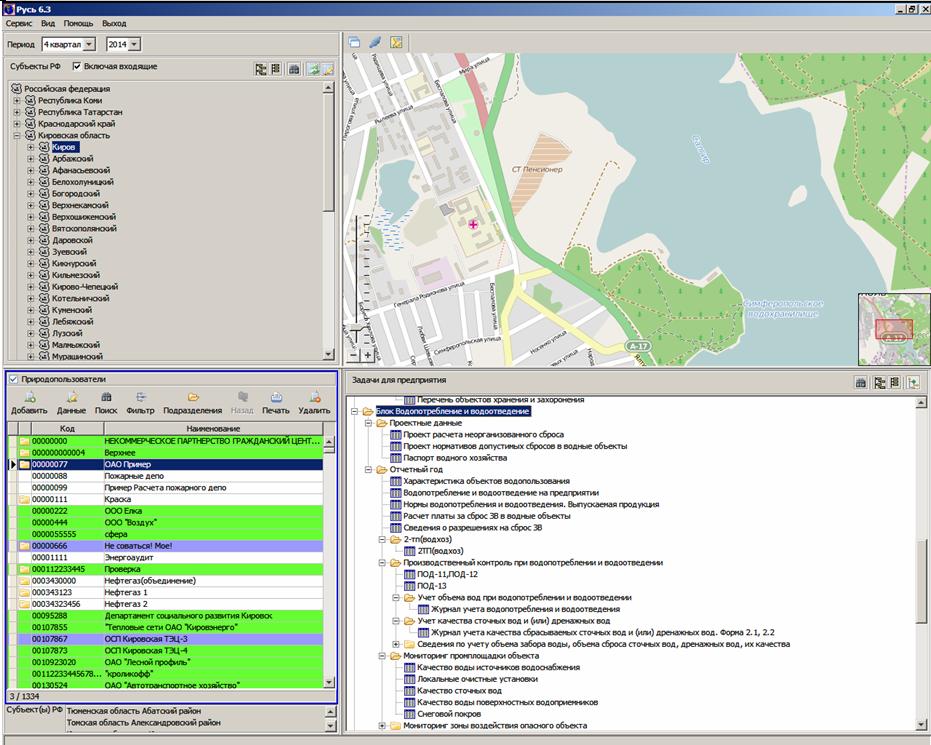Screen dimensions: 931x745
Task: Uncheck the Природопользователи checkbox
Action: (14, 380)
